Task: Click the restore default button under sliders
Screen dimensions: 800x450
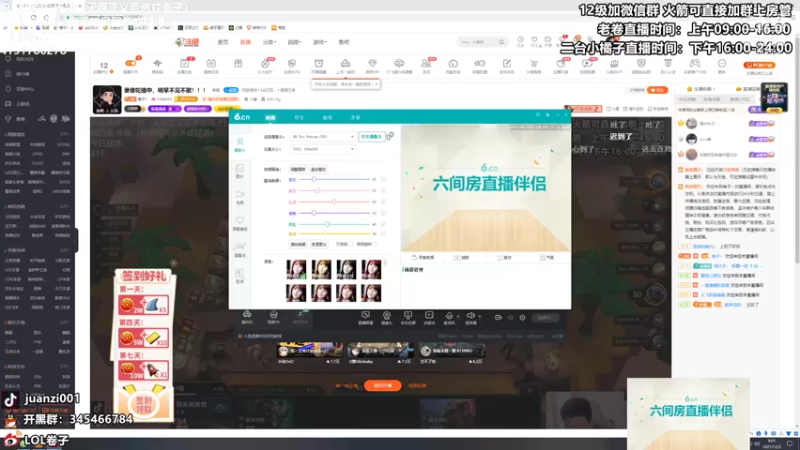Action: pos(319,244)
